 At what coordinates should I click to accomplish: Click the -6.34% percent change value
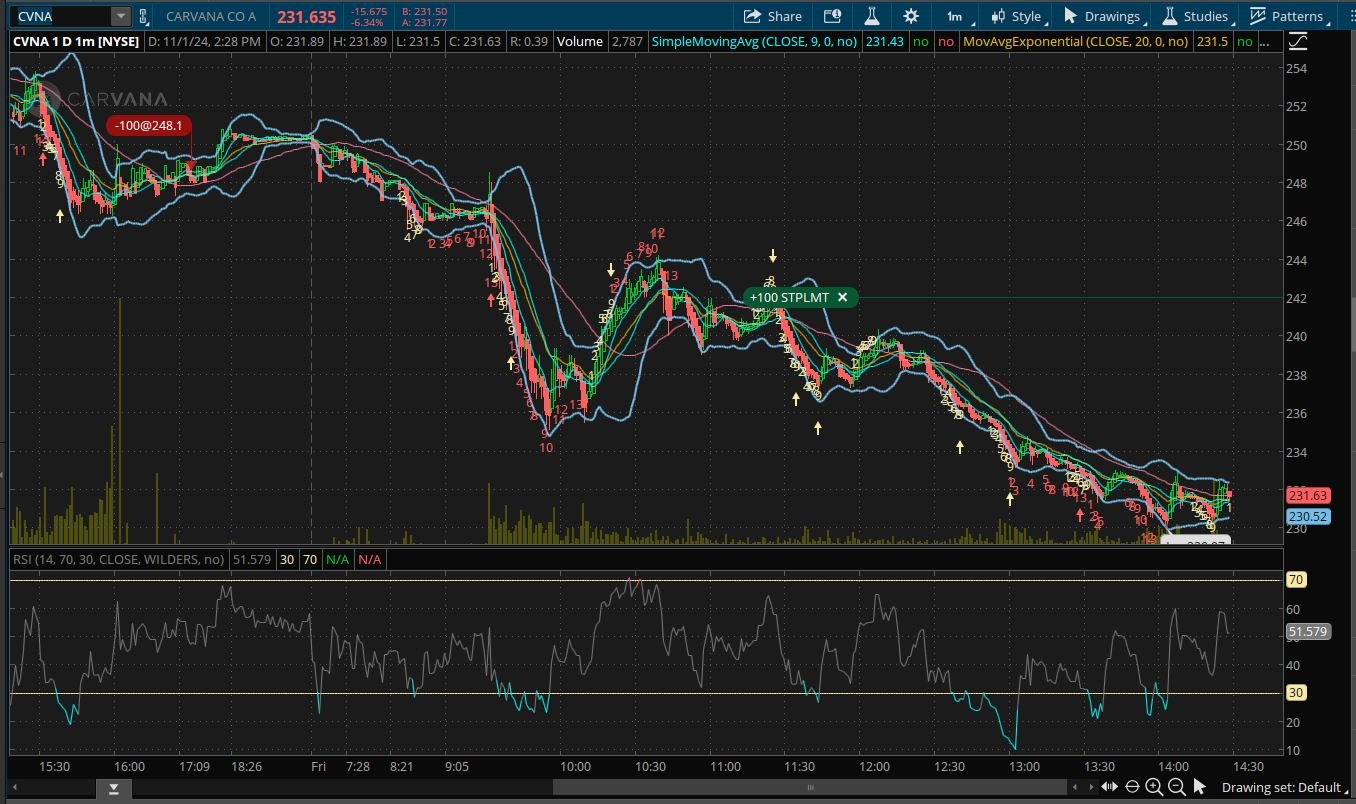click(x=366, y=22)
